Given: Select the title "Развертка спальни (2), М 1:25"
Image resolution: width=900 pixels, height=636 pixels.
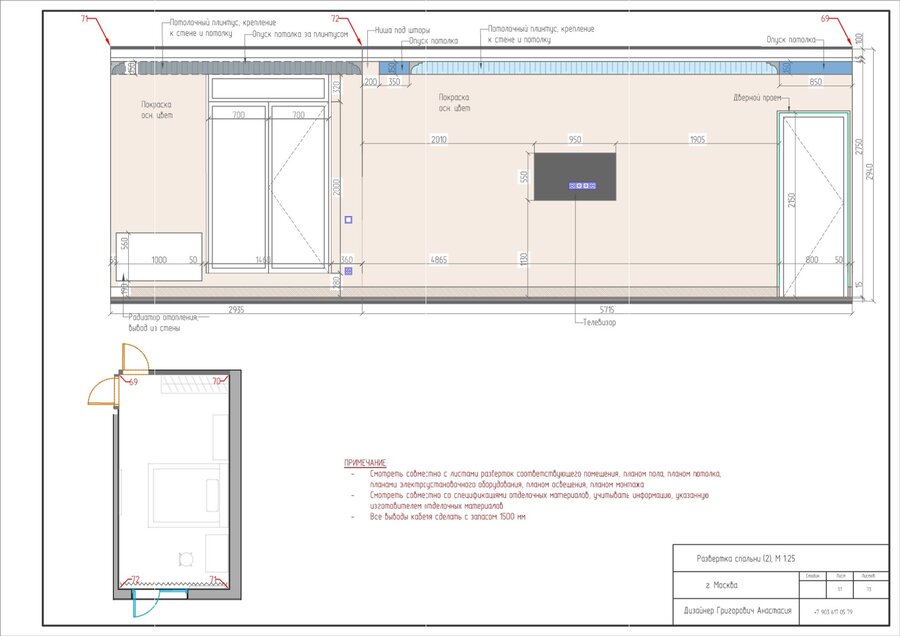Looking at the screenshot, I should click(x=746, y=559).
